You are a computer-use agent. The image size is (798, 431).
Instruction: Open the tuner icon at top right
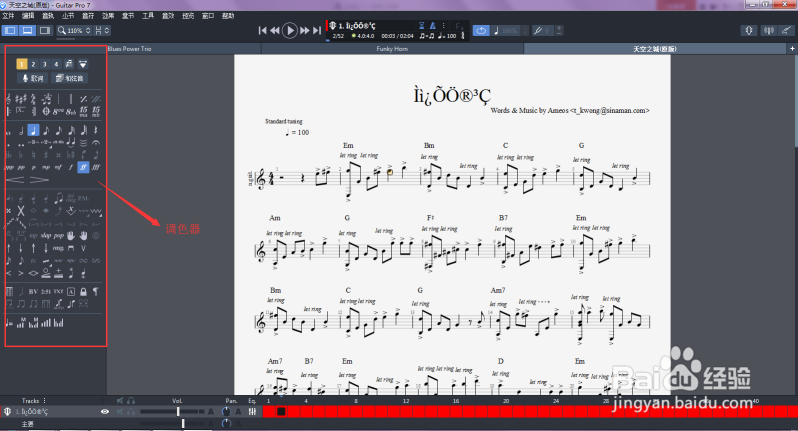click(749, 31)
